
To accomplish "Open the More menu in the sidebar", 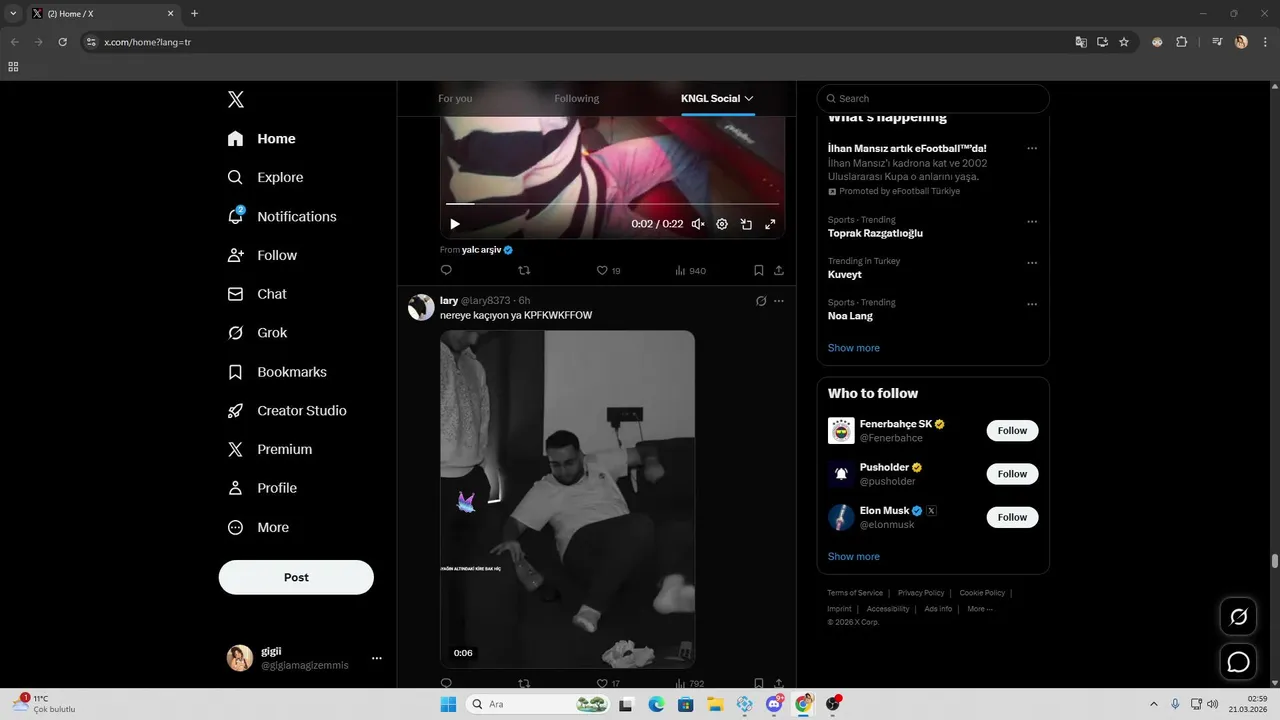I will click(258, 527).
